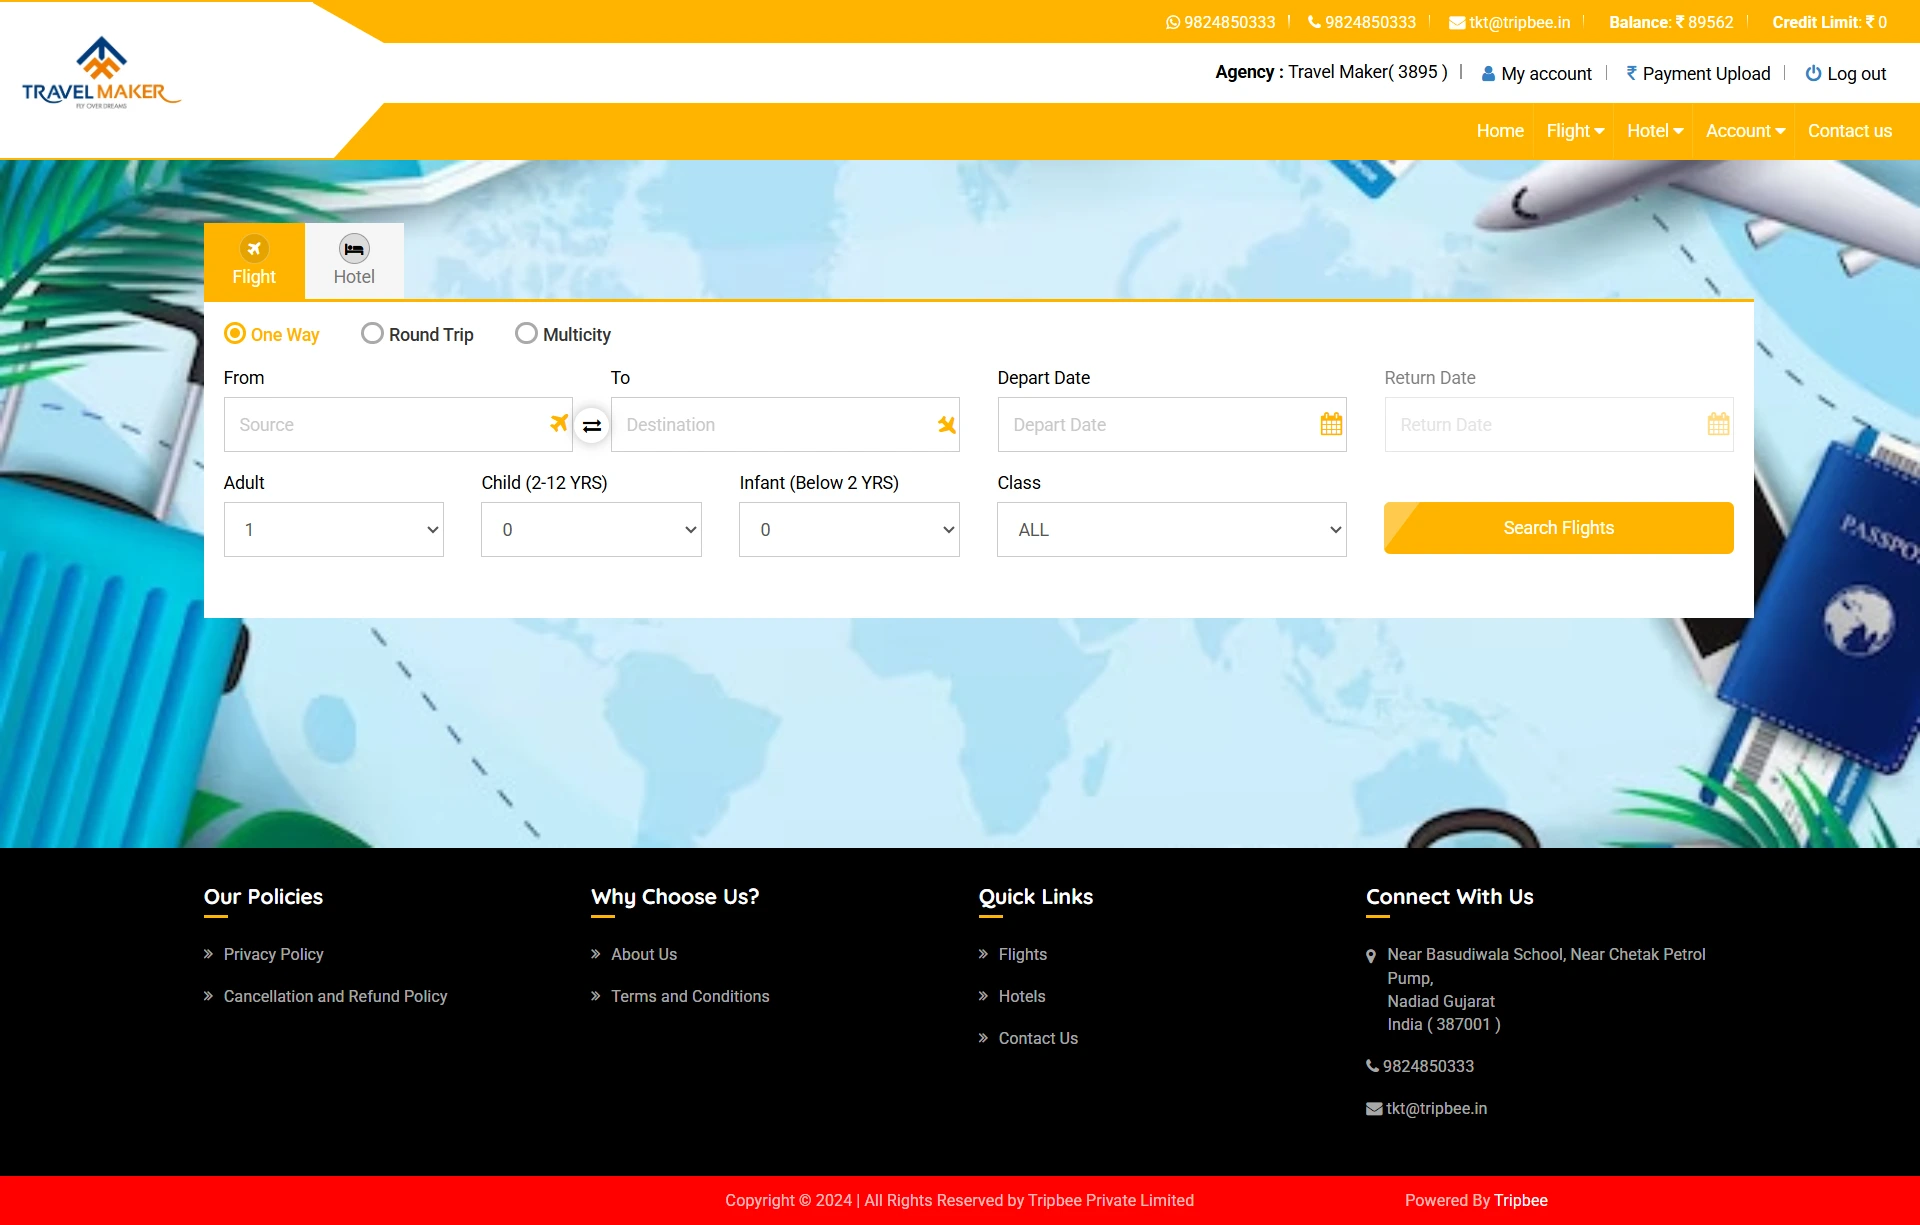
Task: Open the Cancellation and Refund Policy link
Action: [335, 996]
